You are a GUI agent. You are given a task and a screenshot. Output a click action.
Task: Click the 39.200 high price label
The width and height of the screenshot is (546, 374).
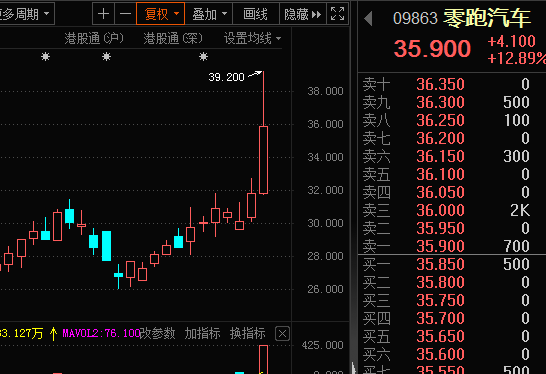pos(226,77)
